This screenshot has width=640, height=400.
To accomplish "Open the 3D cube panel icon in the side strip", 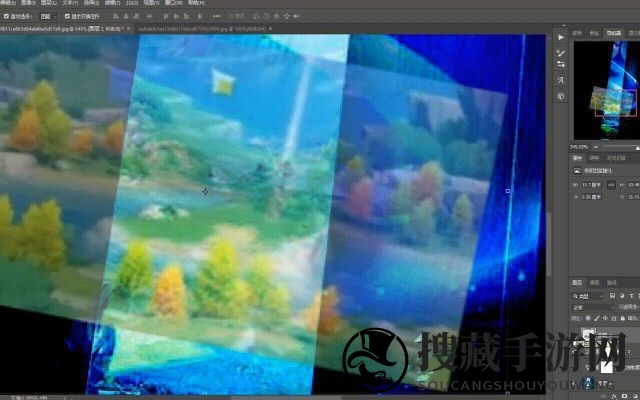I will point(561,96).
